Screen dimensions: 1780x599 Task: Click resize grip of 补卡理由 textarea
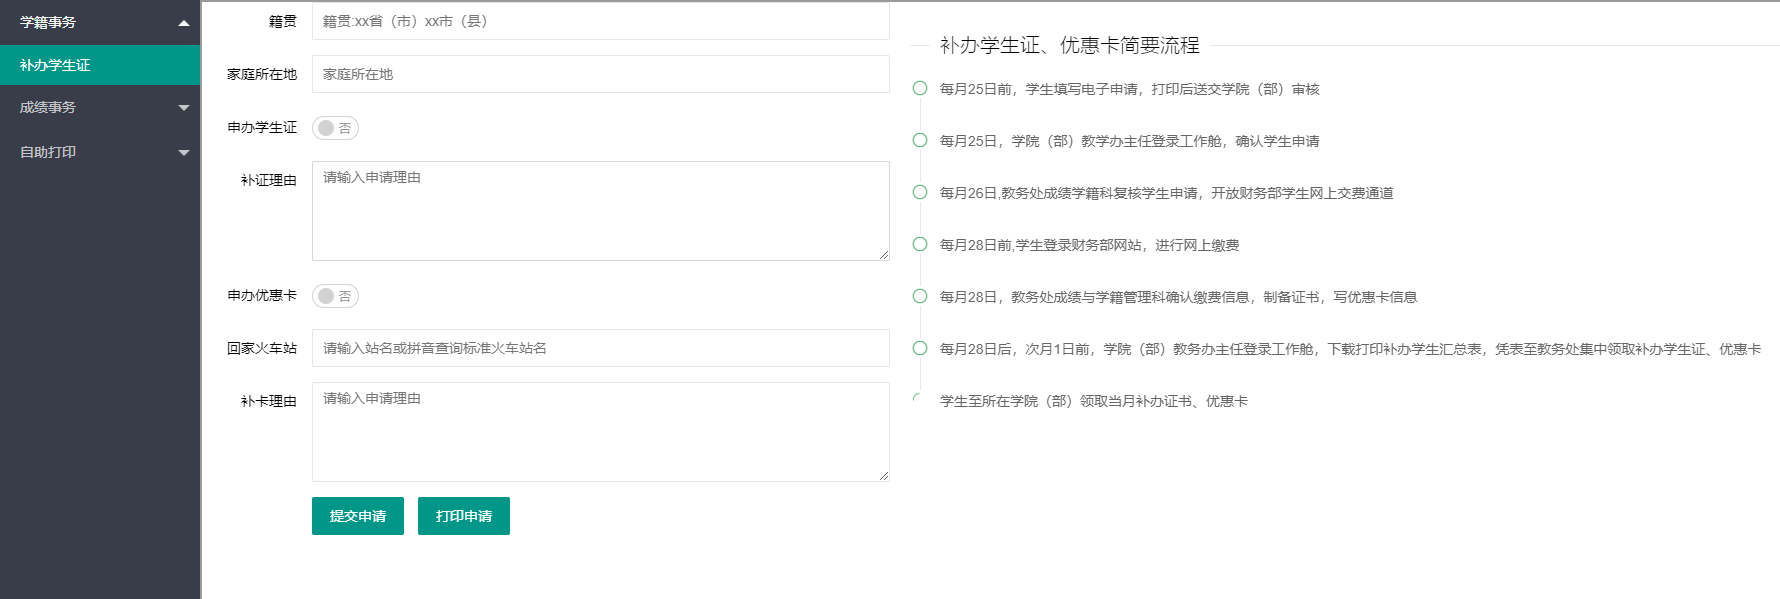point(884,476)
